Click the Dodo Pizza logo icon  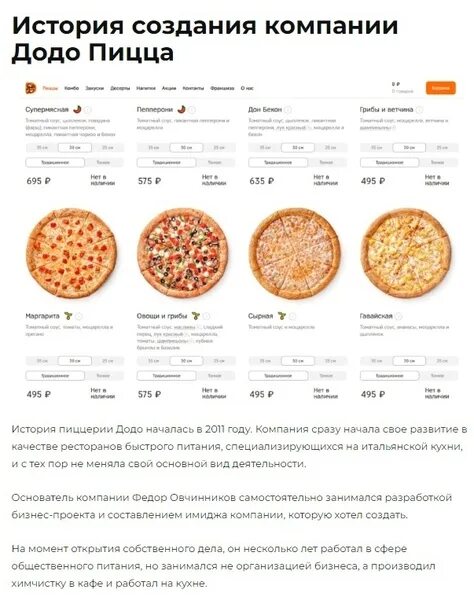tap(31, 88)
